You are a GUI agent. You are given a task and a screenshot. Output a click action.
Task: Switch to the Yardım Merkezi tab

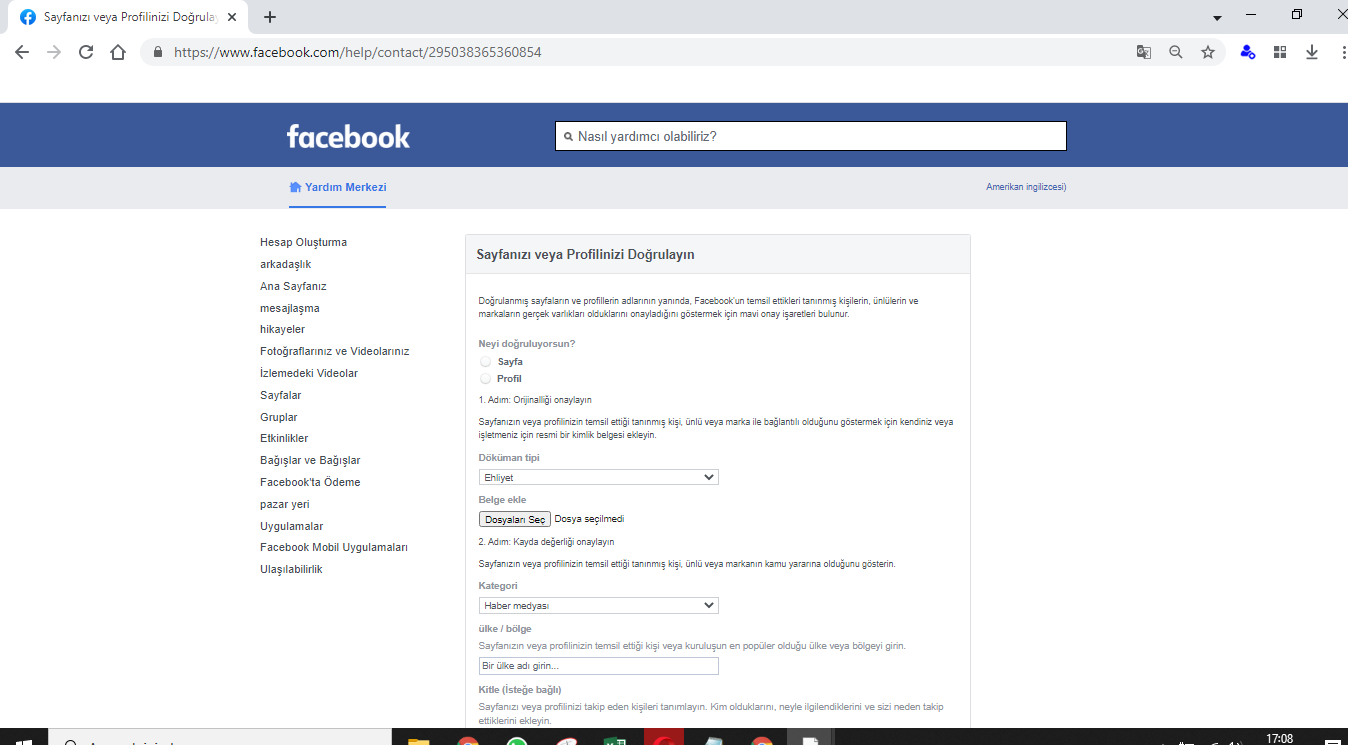(x=337, y=188)
